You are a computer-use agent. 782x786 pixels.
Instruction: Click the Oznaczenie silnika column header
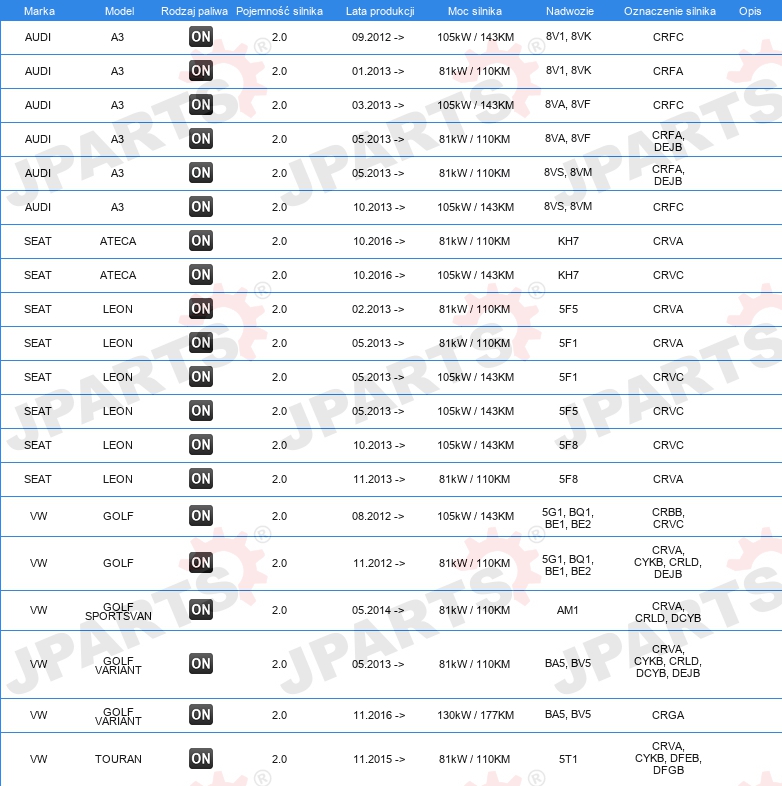tap(670, 11)
